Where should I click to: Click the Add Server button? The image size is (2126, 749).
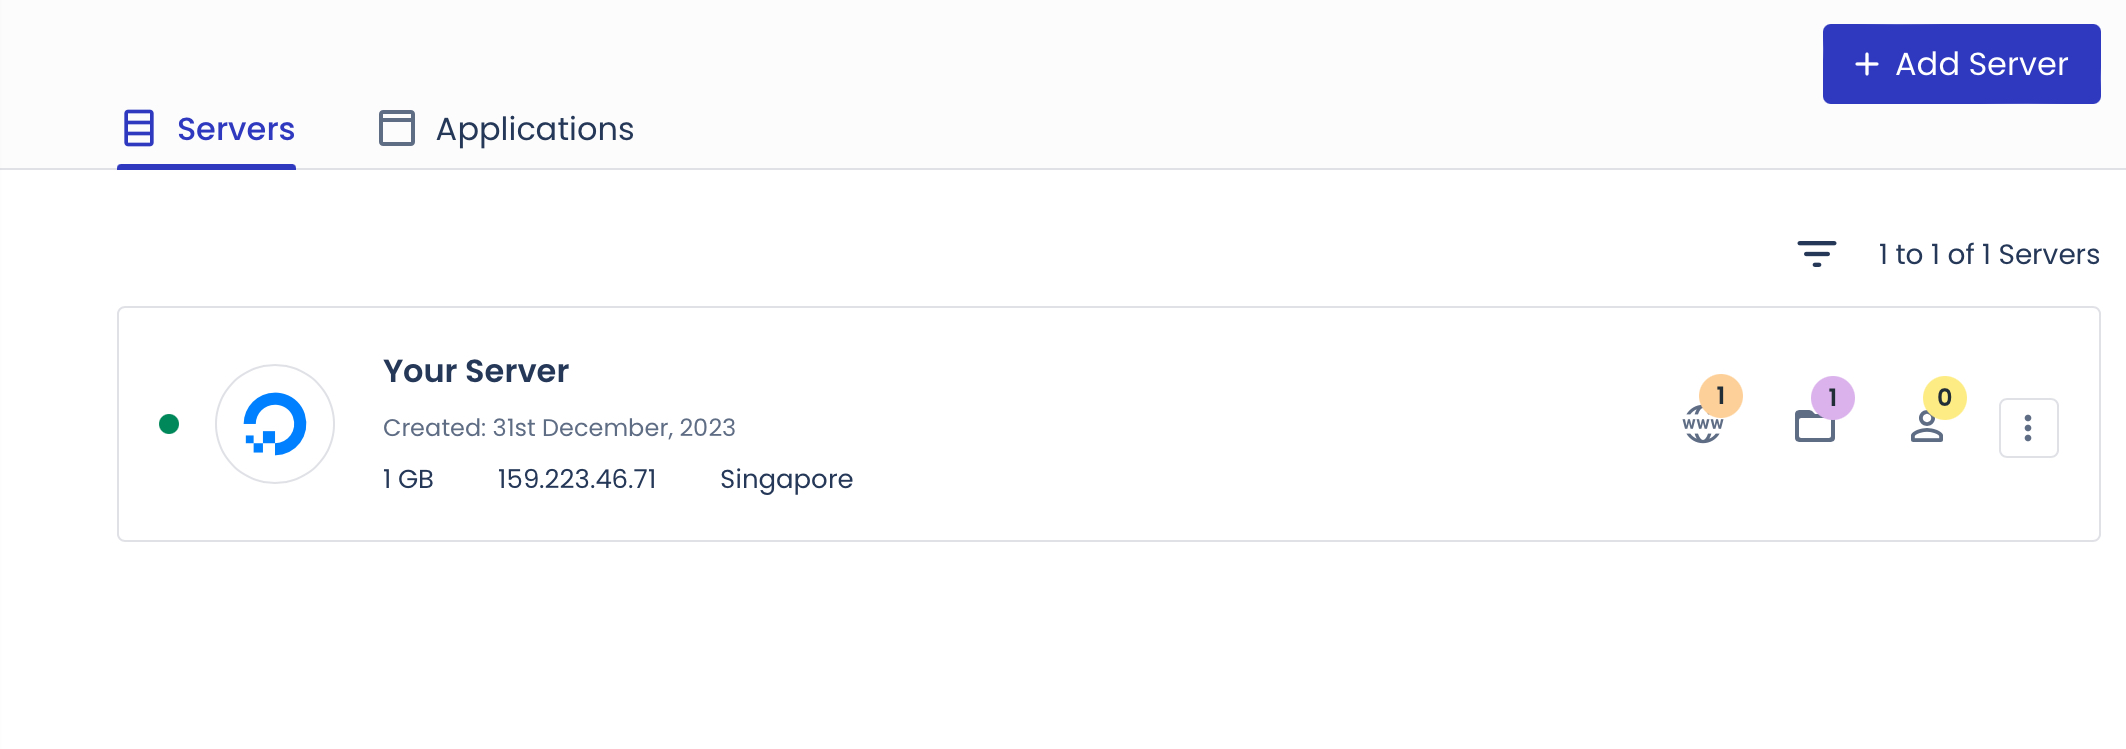pos(1961,64)
